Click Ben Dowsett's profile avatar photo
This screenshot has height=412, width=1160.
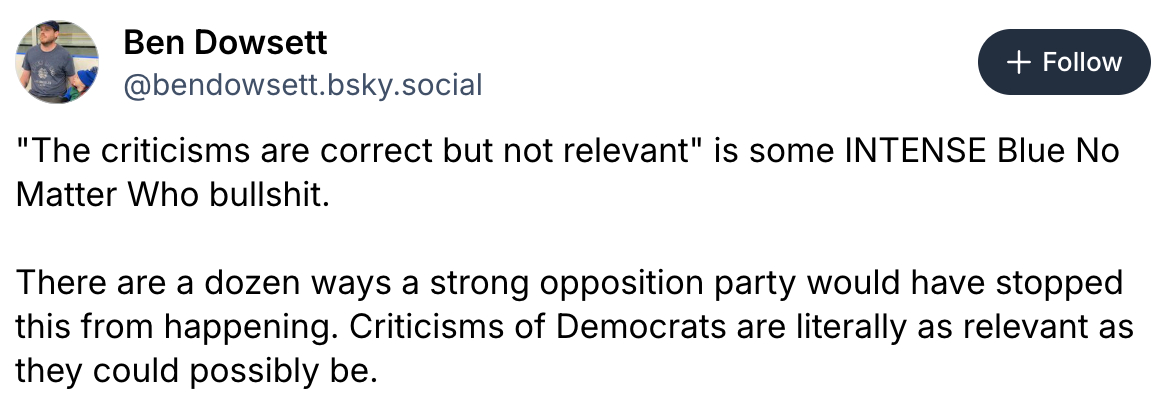[57, 62]
